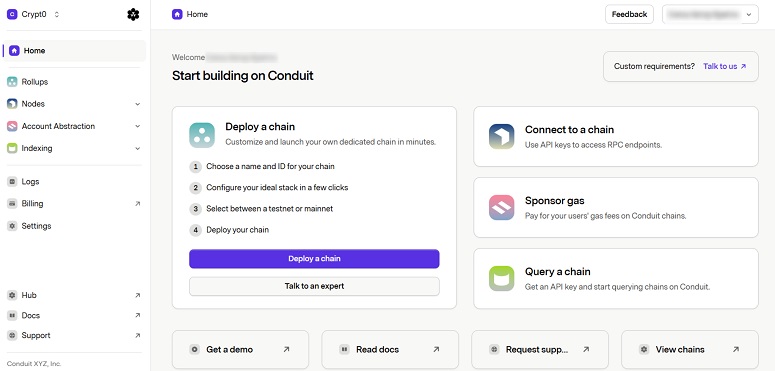The width and height of the screenshot is (775, 371).
Task: Click the Connect to a chain icon
Action: [x=502, y=136]
